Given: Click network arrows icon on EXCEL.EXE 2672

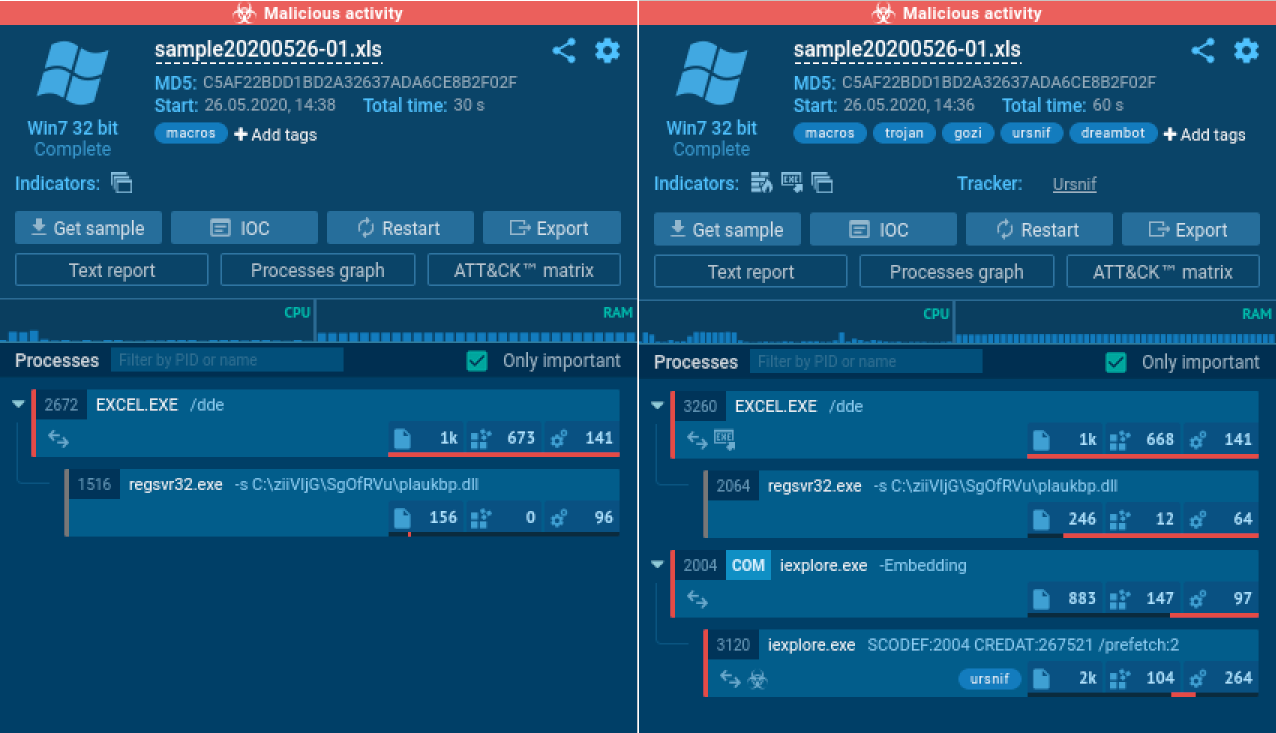Looking at the screenshot, I should pos(58,438).
